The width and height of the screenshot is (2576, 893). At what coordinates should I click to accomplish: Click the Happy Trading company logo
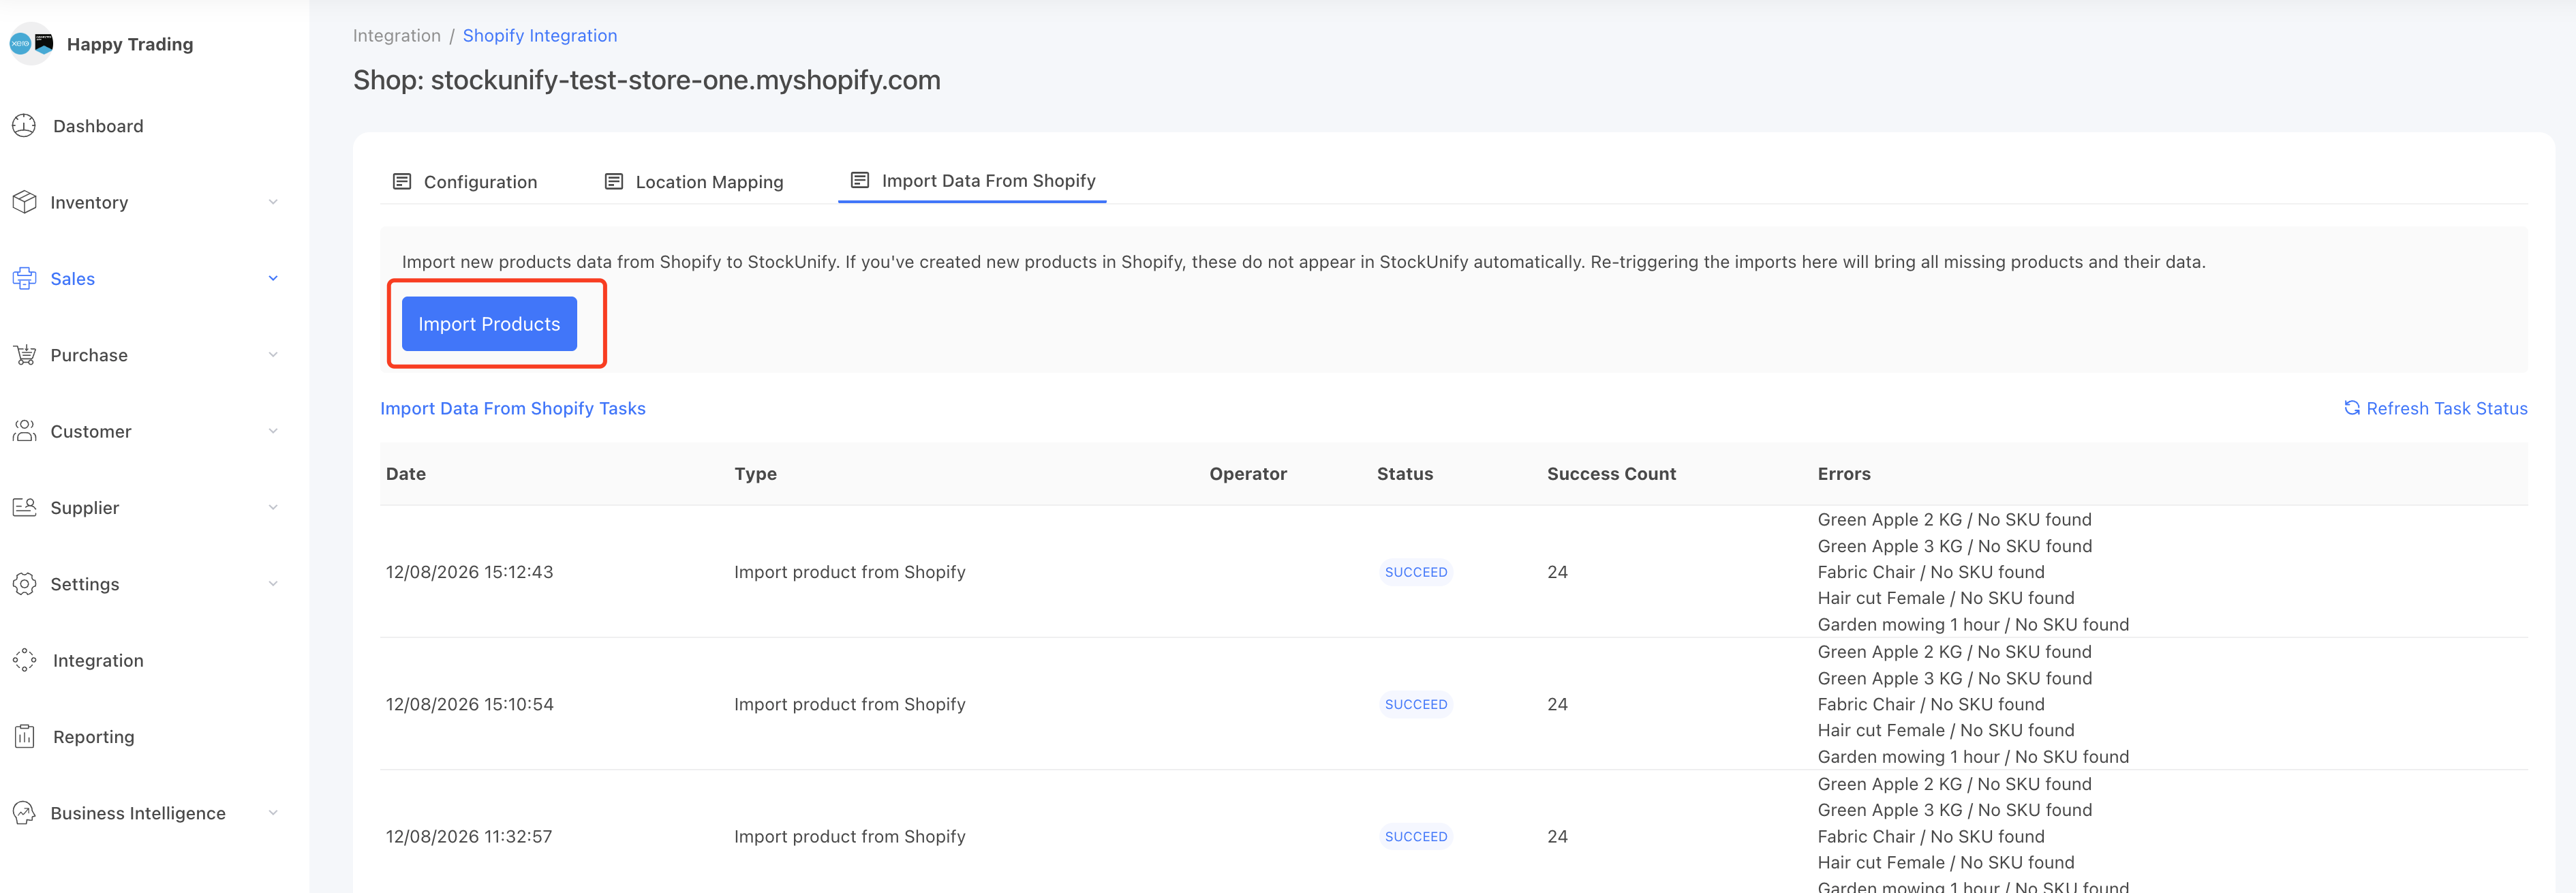click(31, 44)
